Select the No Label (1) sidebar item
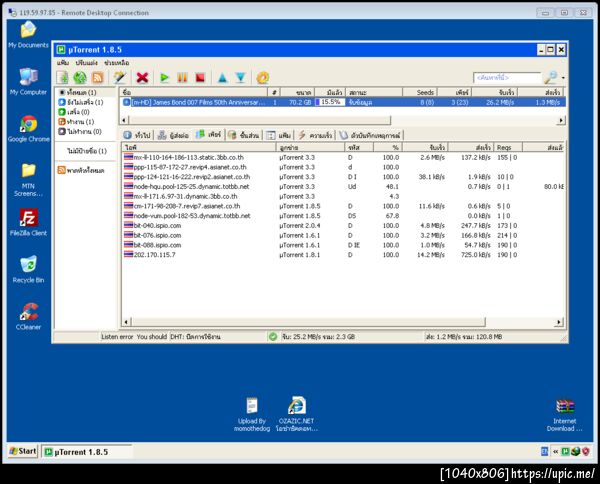Viewport: 600px width, 484px height. tap(87, 151)
